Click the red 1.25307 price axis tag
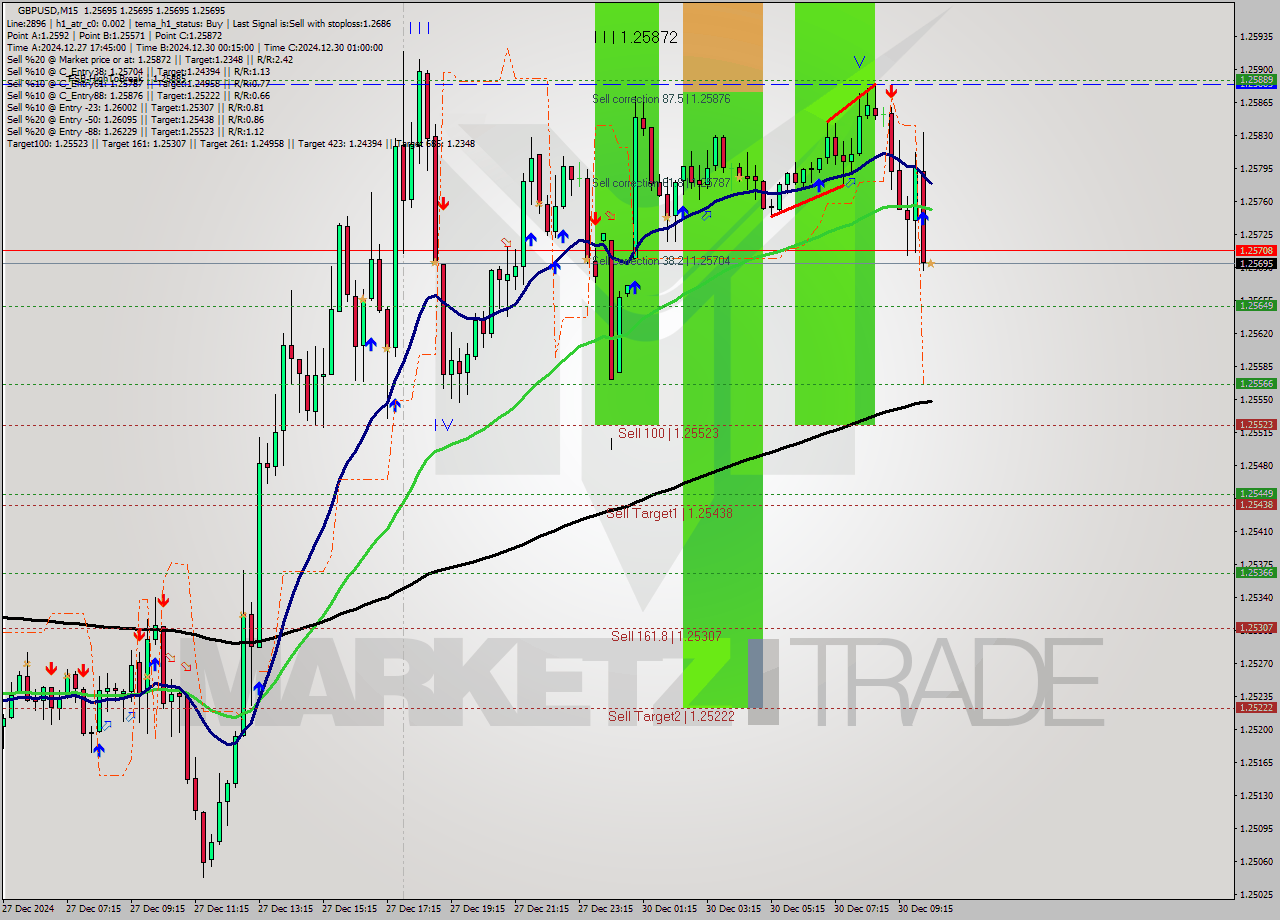 (x=1256, y=628)
